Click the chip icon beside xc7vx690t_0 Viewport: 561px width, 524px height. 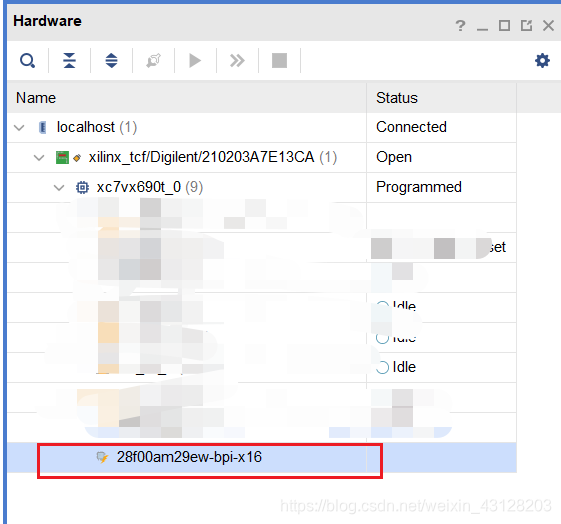(82, 187)
